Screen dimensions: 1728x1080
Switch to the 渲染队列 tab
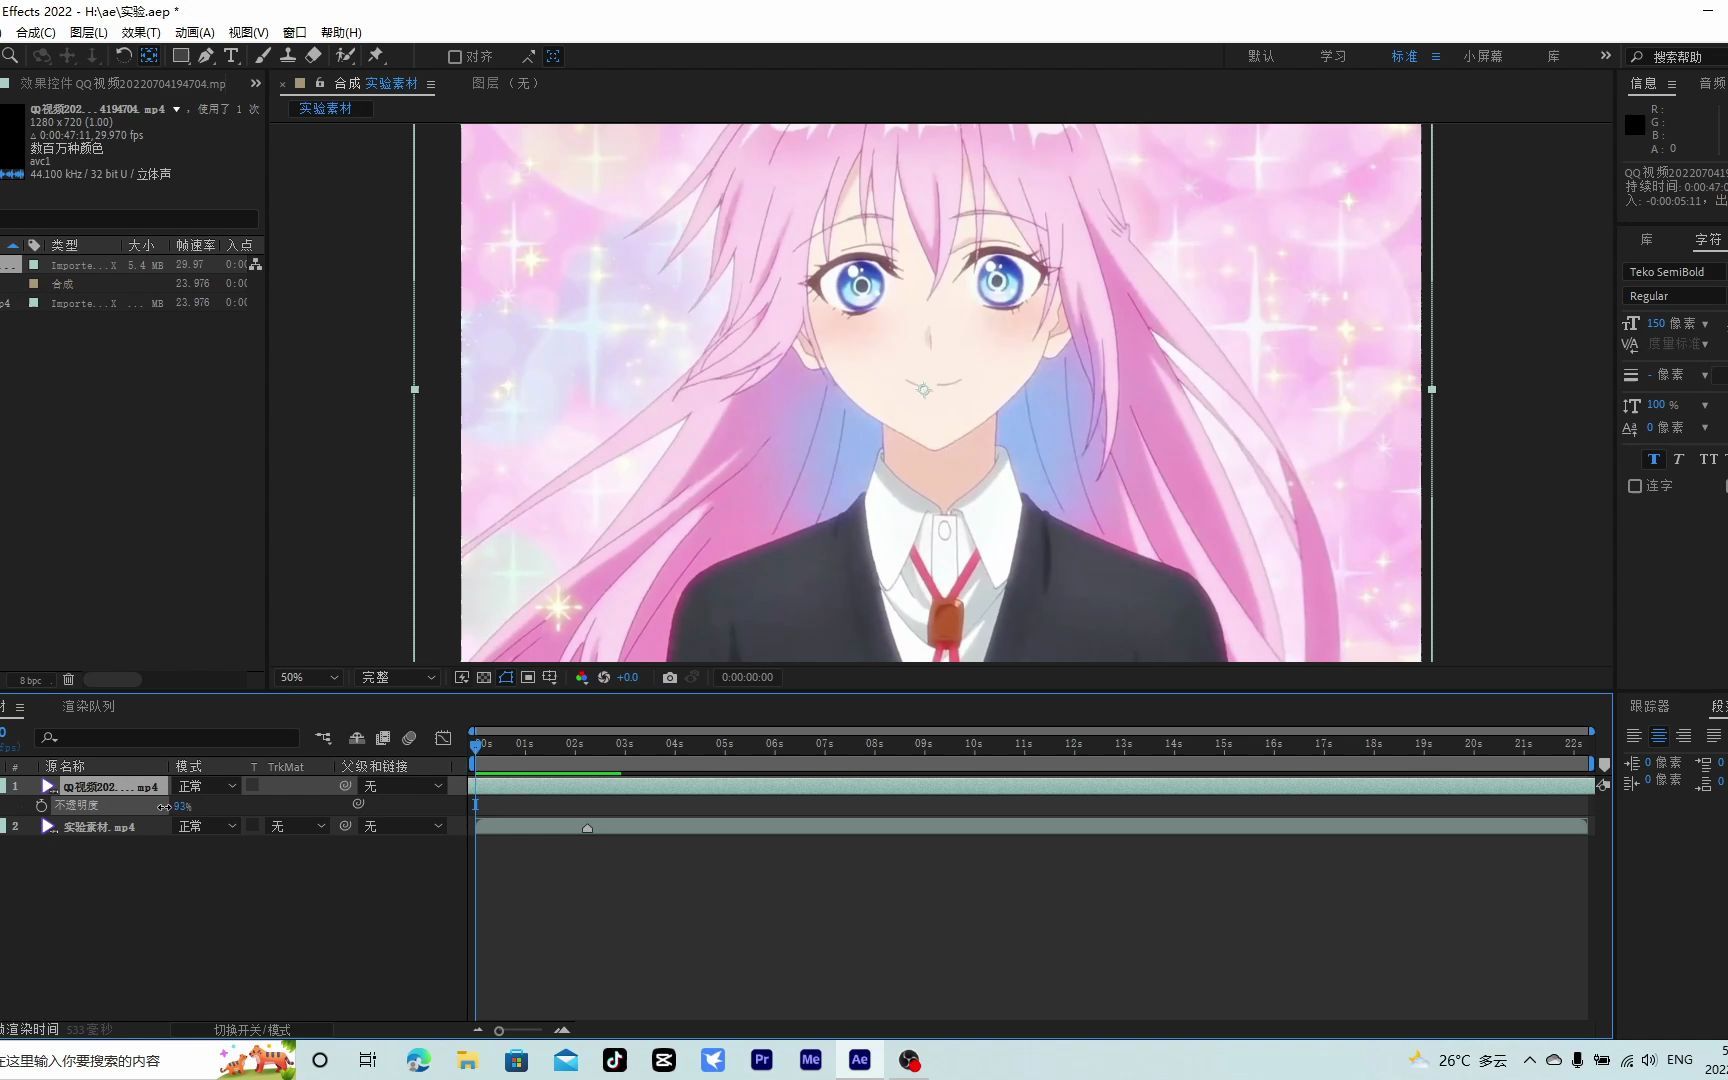click(x=89, y=706)
